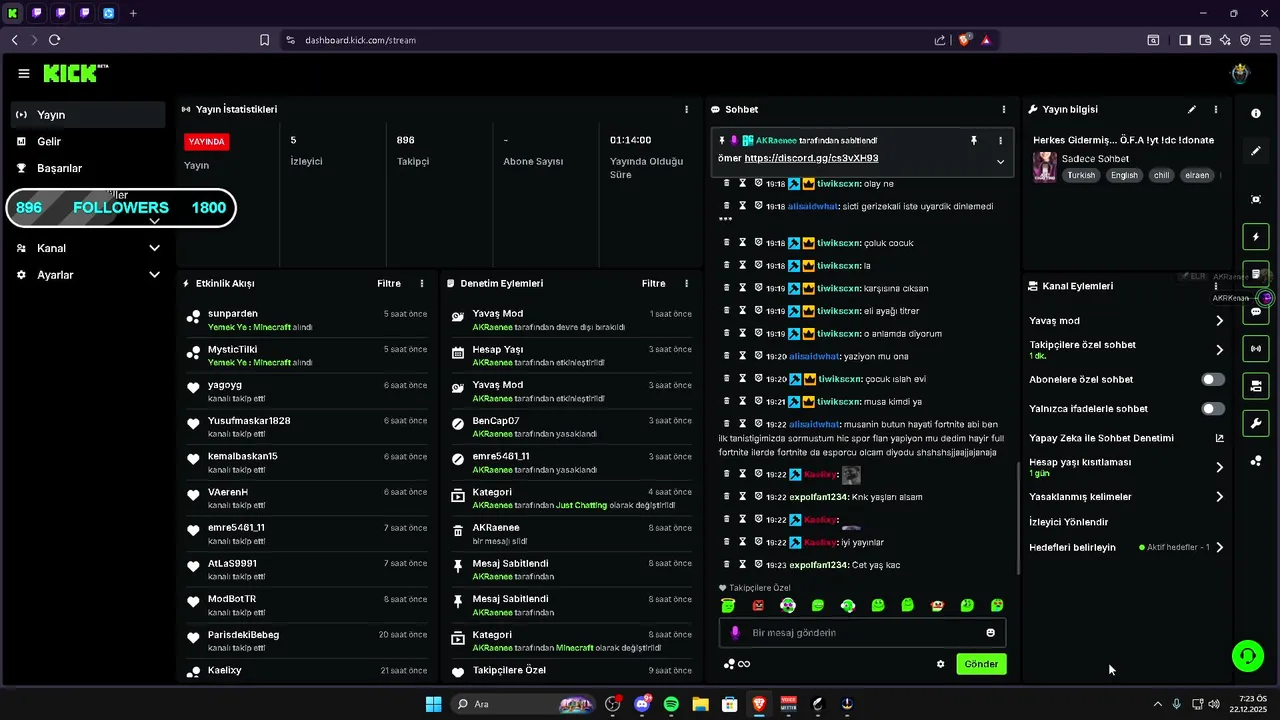Open File Explorer from the taskbar
This screenshot has height=720, width=1280.
pyautogui.click(x=700, y=704)
